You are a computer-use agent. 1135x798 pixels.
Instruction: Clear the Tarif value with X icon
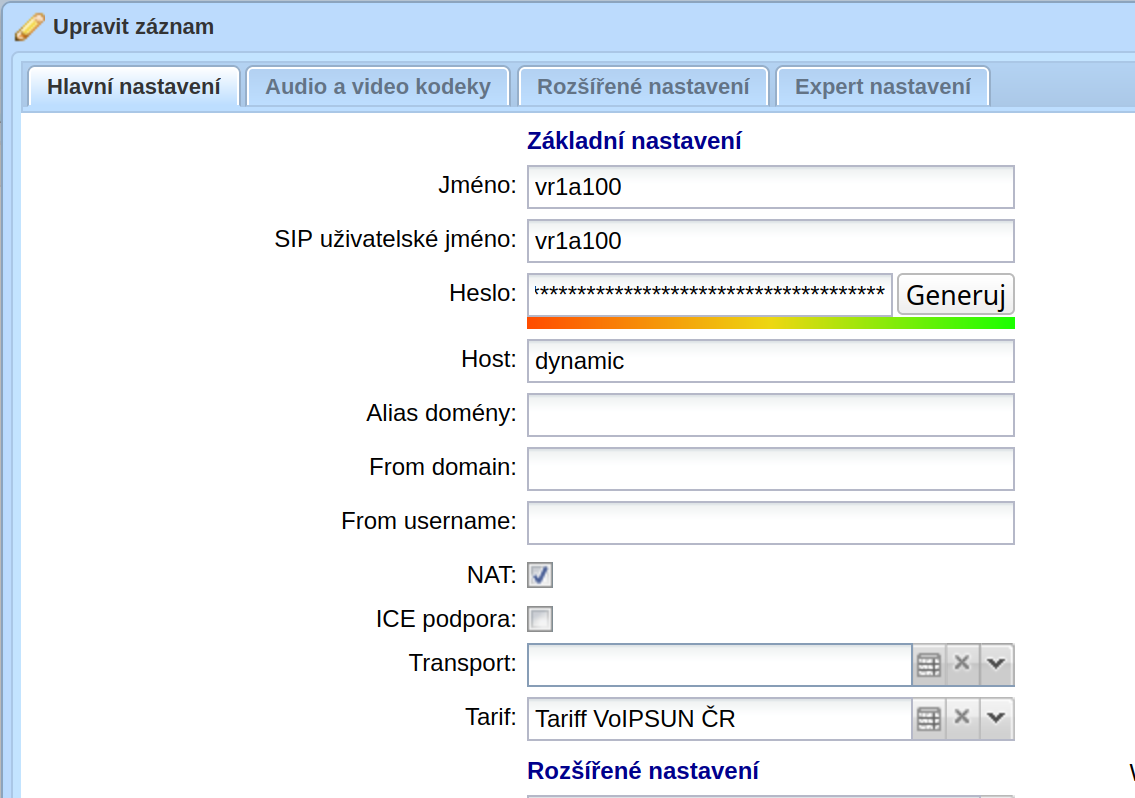pyautogui.click(x=962, y=718)
